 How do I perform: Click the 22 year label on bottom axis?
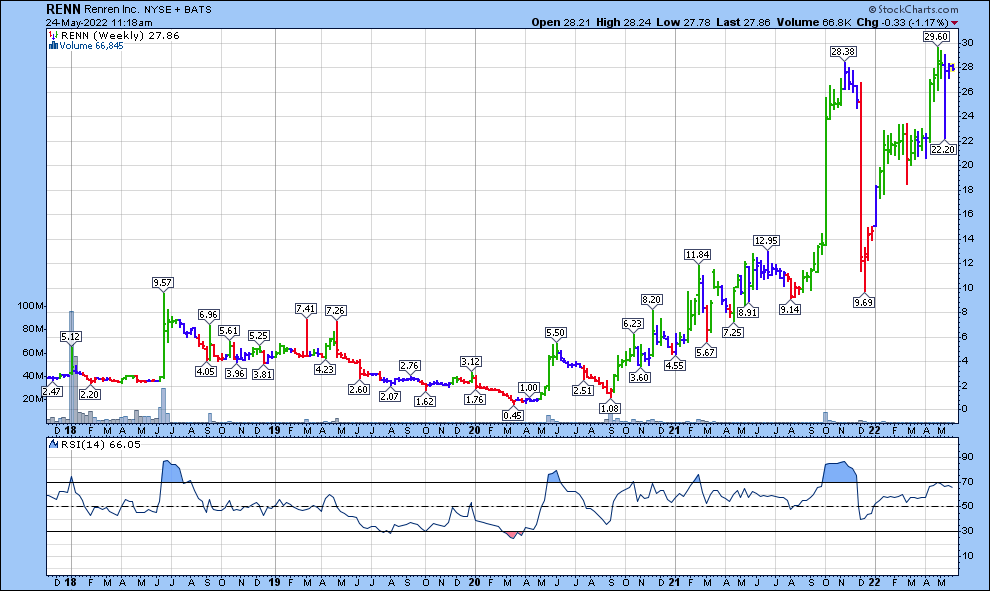(x=874, y=581)
